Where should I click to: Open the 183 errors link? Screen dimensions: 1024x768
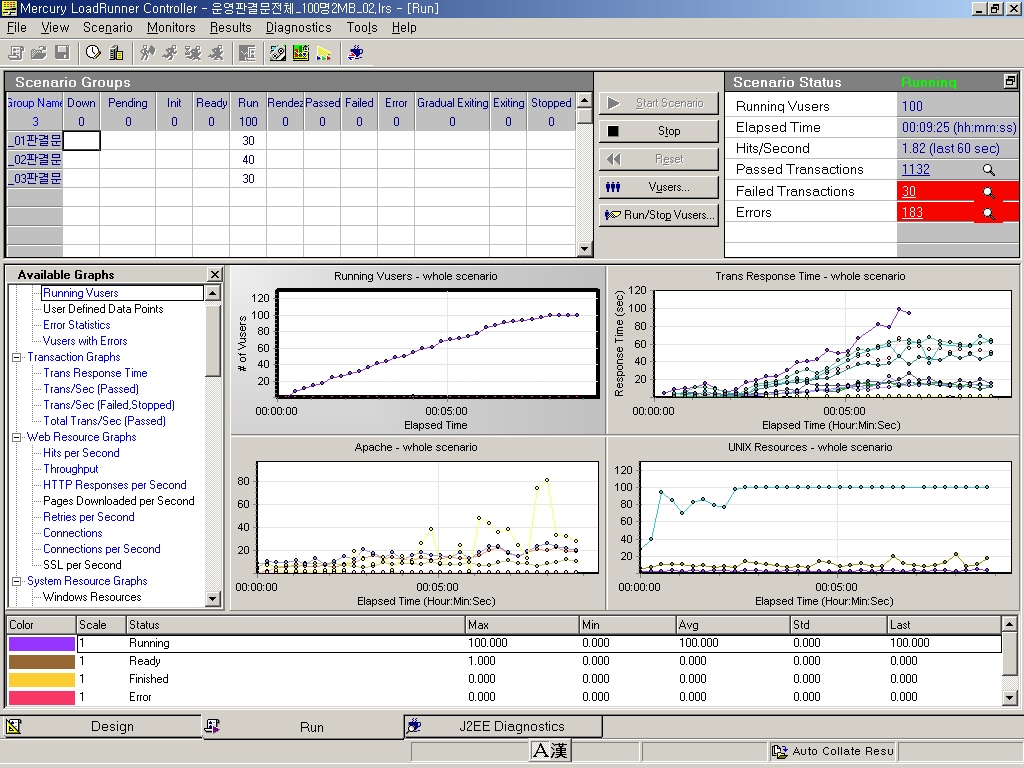pos(912,213)
